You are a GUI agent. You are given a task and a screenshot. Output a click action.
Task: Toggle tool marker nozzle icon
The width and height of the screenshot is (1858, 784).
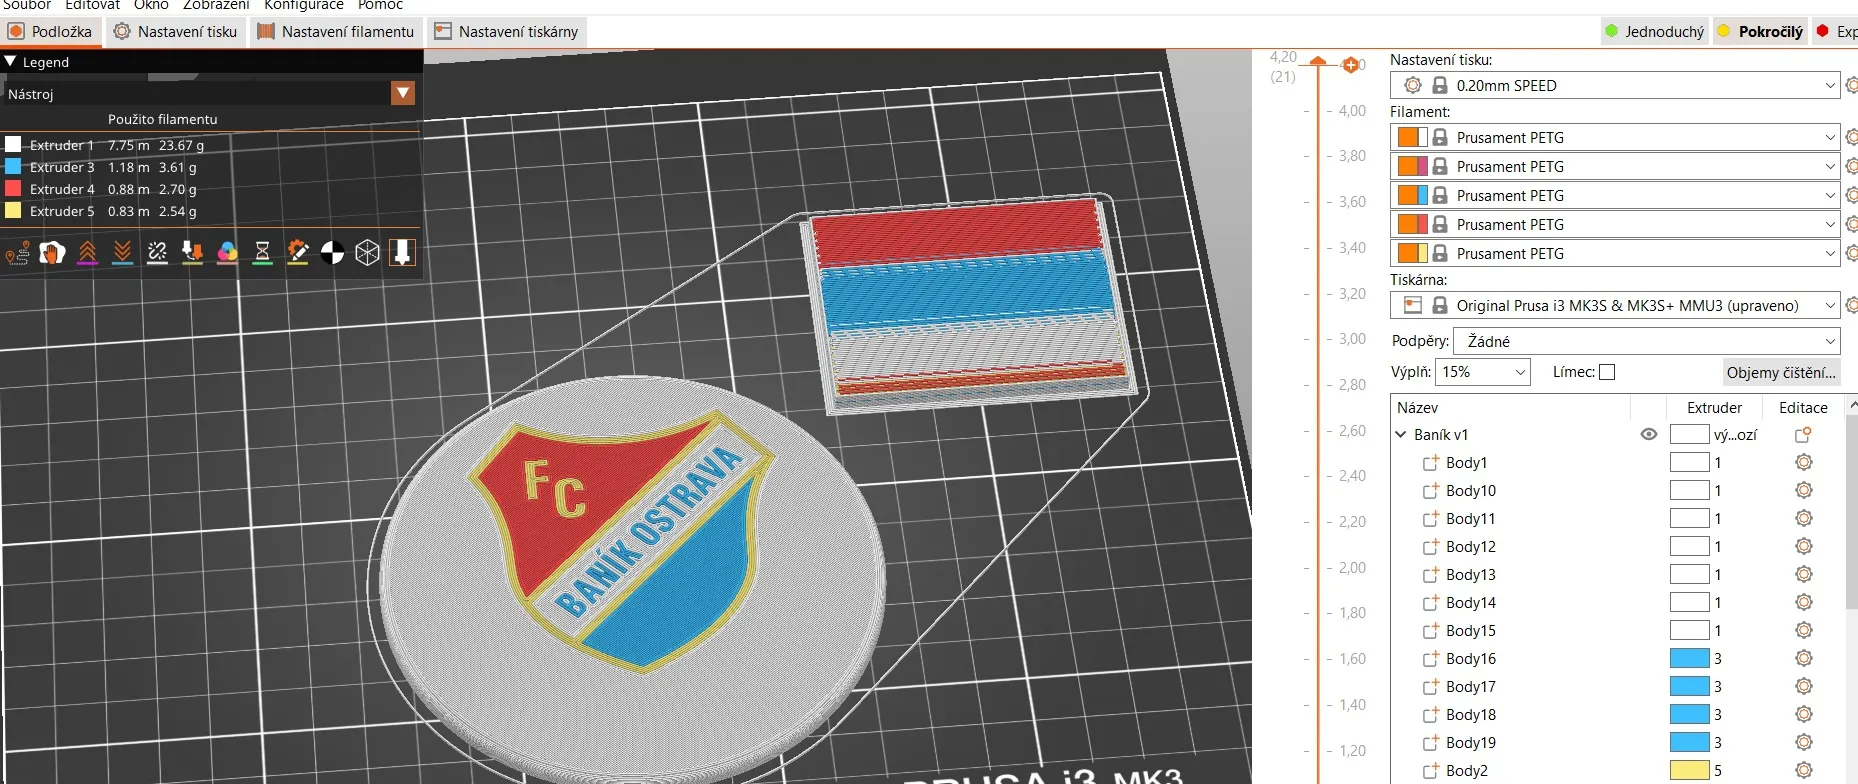402,253
